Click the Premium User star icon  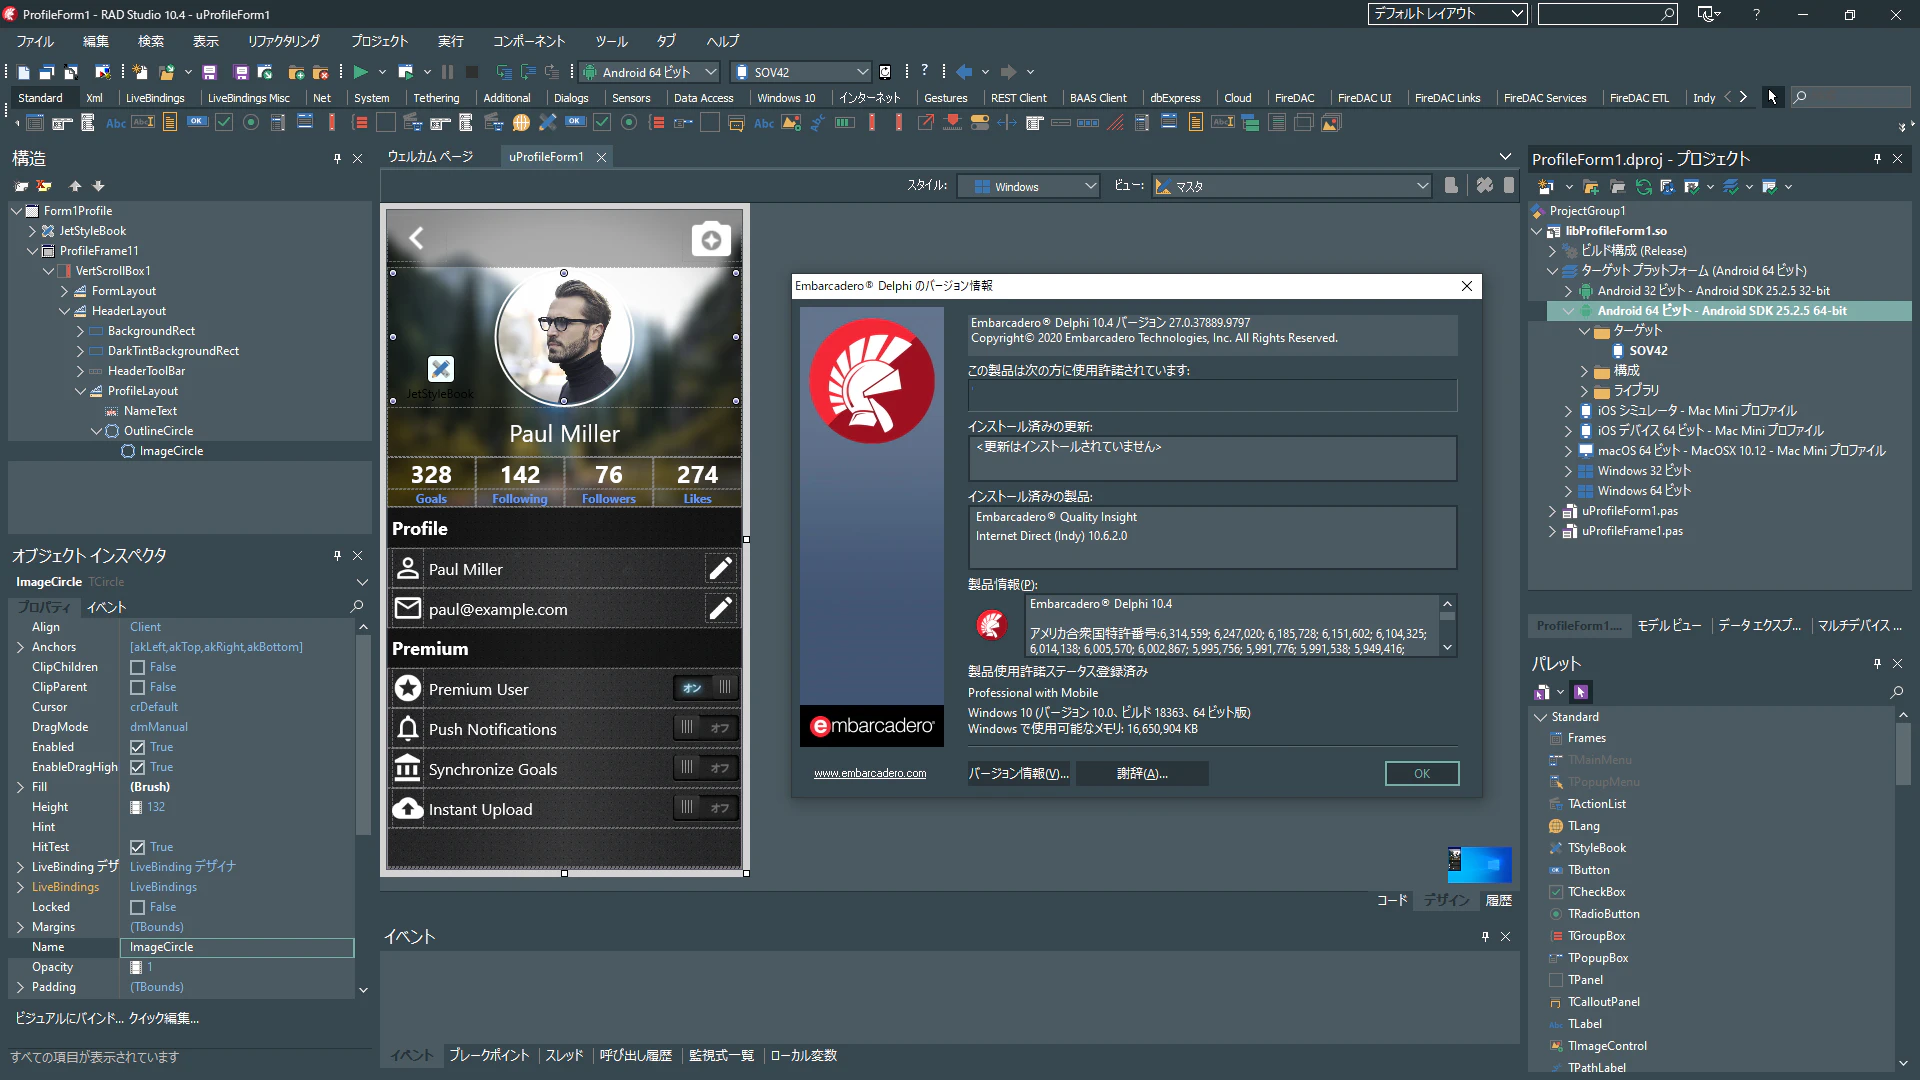(407, 688)
